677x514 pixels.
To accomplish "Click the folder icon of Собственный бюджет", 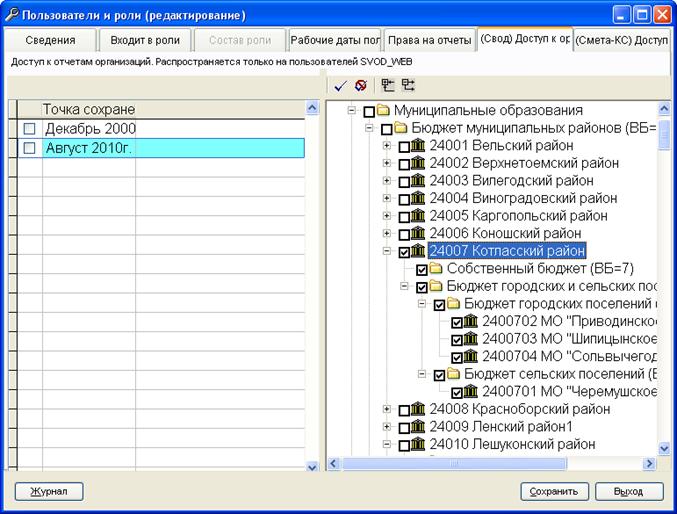I will coord(436,268).
